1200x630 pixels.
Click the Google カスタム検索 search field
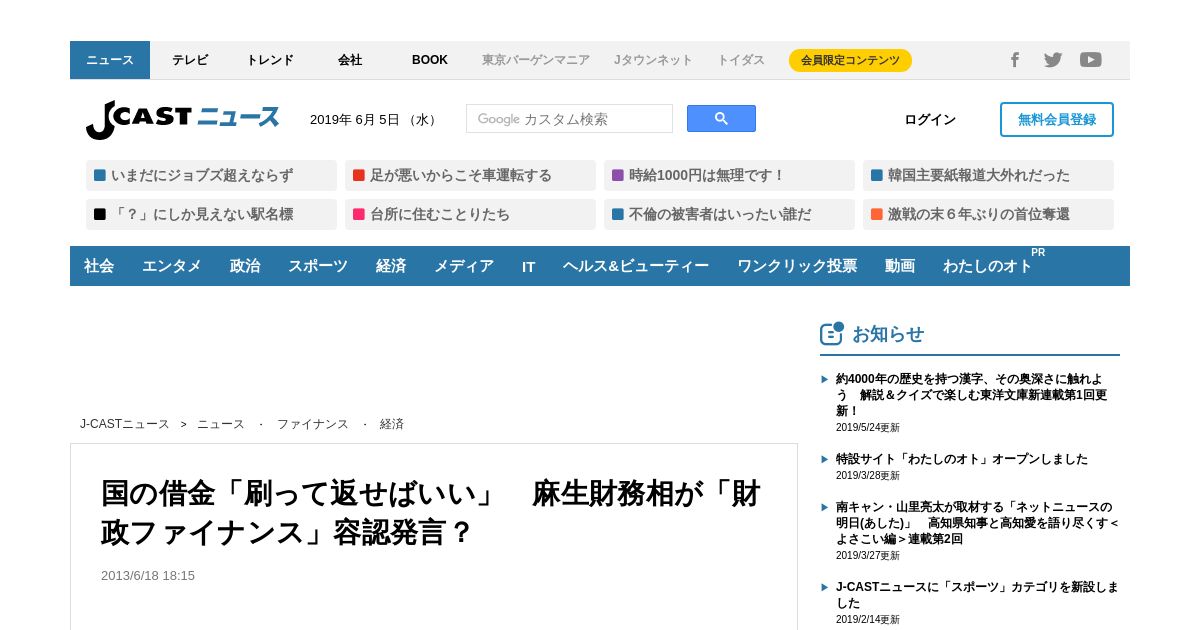click(x=569, y=119)
